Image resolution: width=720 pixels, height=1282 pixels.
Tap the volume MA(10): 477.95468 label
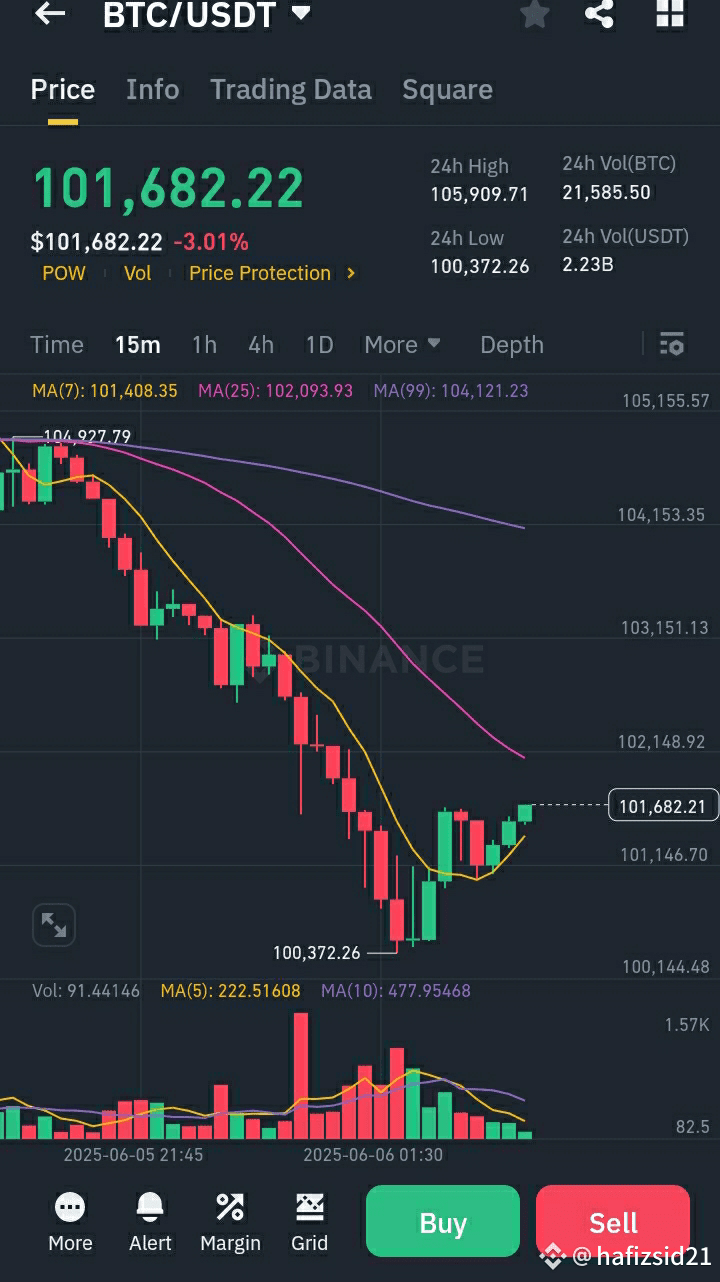pos(396,991)
